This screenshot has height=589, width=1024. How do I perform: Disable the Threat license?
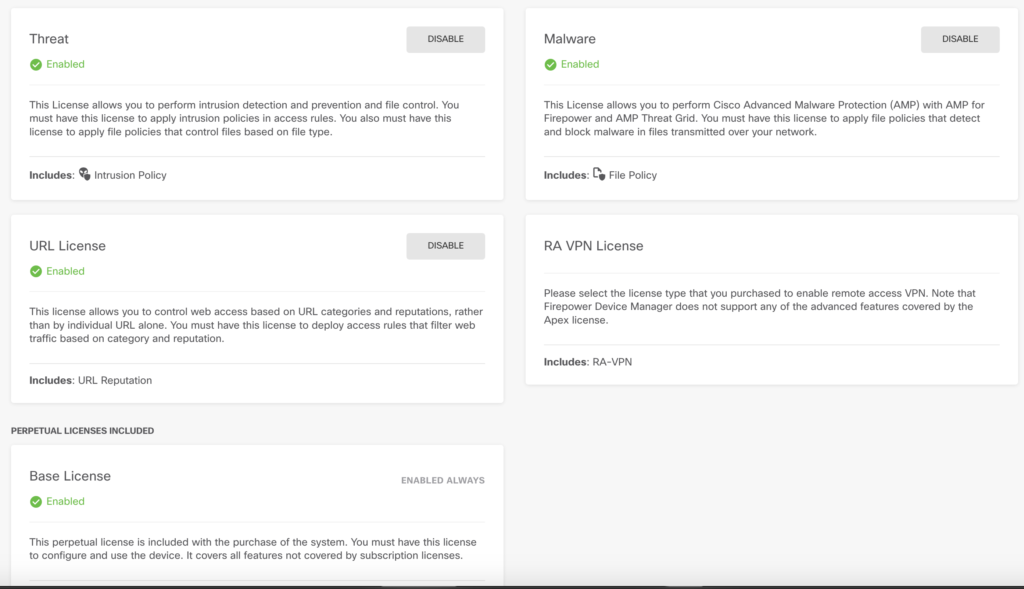click(x=445, y=39)
